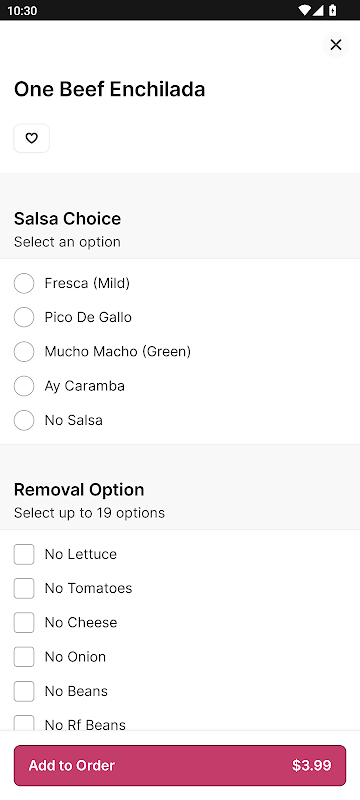Click the Salsa Choice section heading
Viewport: 360px width, 800px height.
tap(67, 218)
